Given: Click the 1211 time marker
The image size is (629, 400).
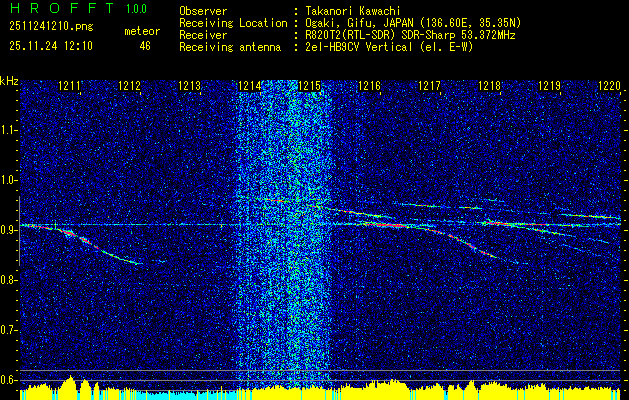Looking at the screenshot, I should coord(69,86).
